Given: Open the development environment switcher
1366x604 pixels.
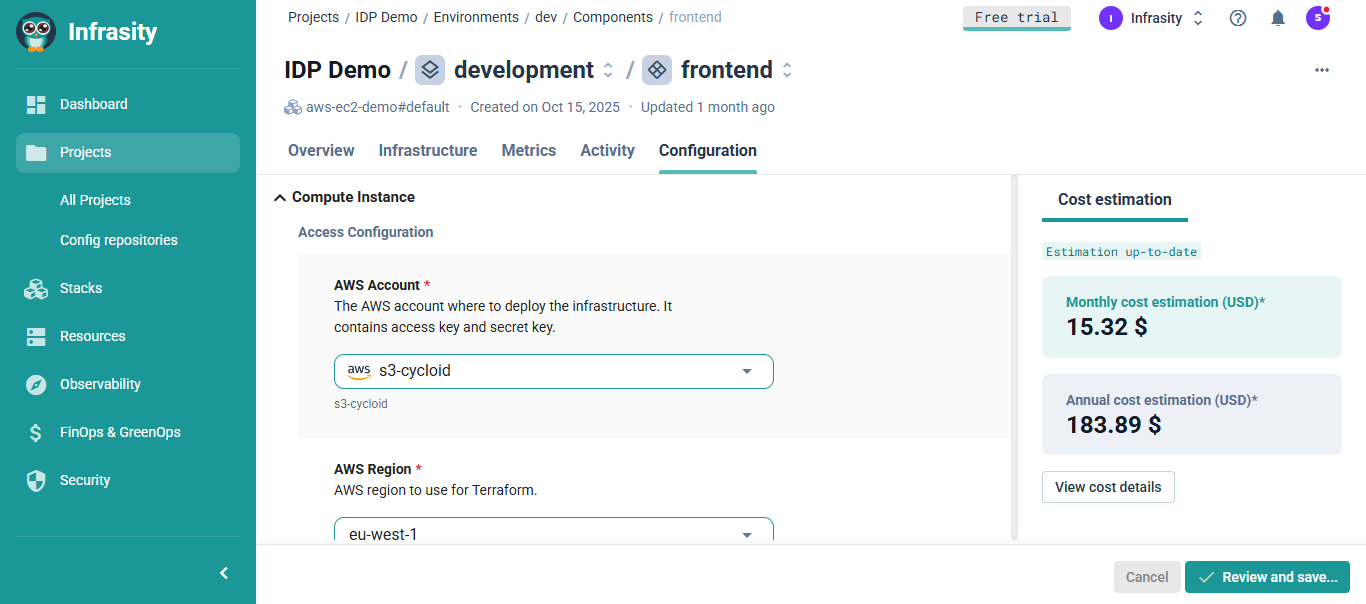Looking at the screenshot, I should (x=607, y=70).
